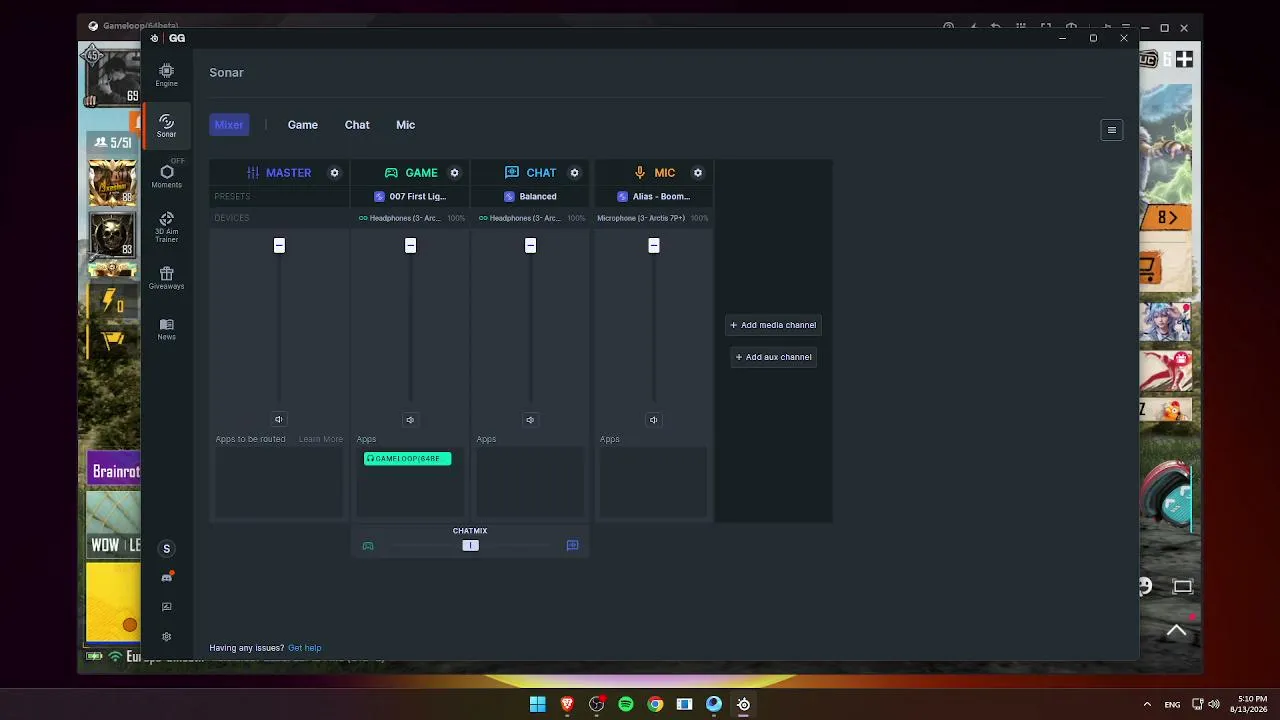Open the Giveaways section
The width and height of the screenshot is (1280, 720).
point(166,278)
